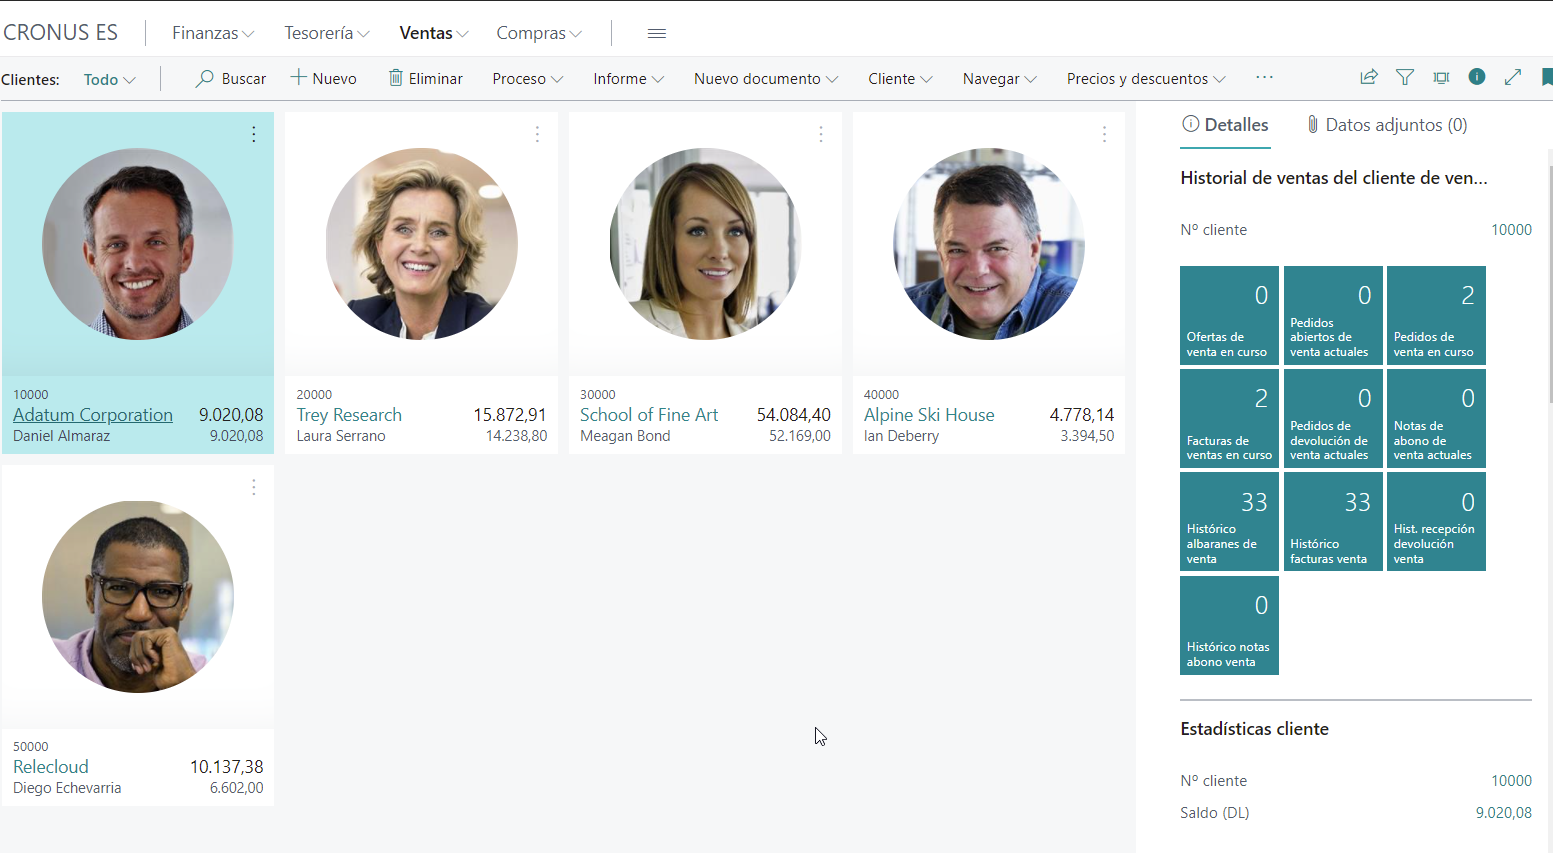Open the School of Fine Art link
The image size is (1553, 853).
coord(649,415)
